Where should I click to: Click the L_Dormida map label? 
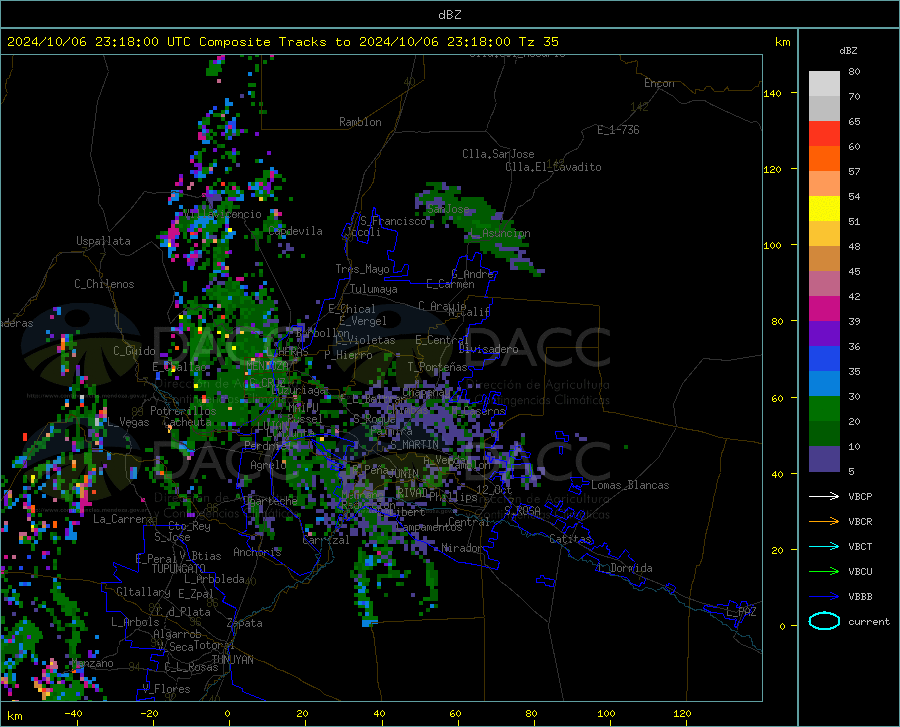pos(625,568)
